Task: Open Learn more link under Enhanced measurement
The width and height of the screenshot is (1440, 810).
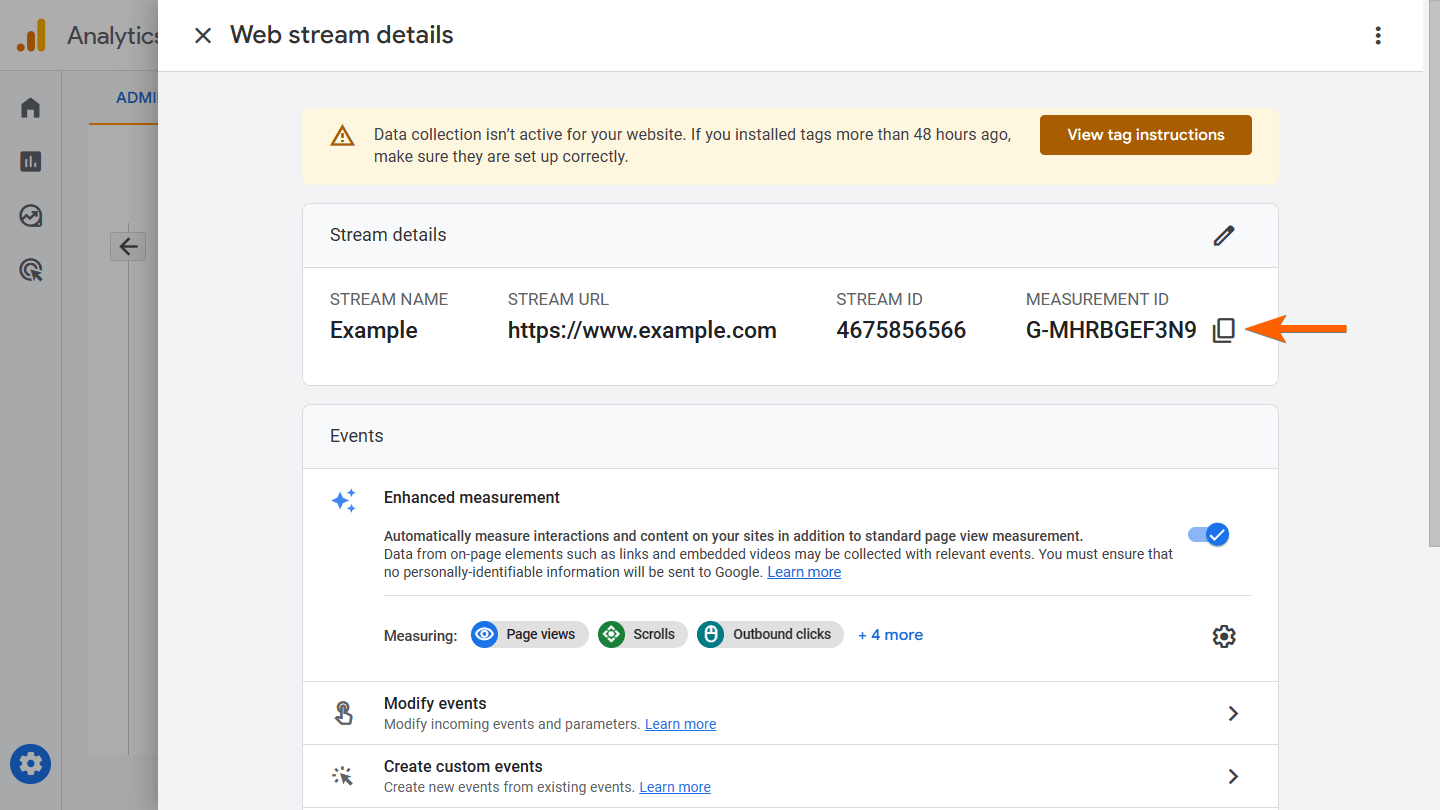Action: [804, 572]
